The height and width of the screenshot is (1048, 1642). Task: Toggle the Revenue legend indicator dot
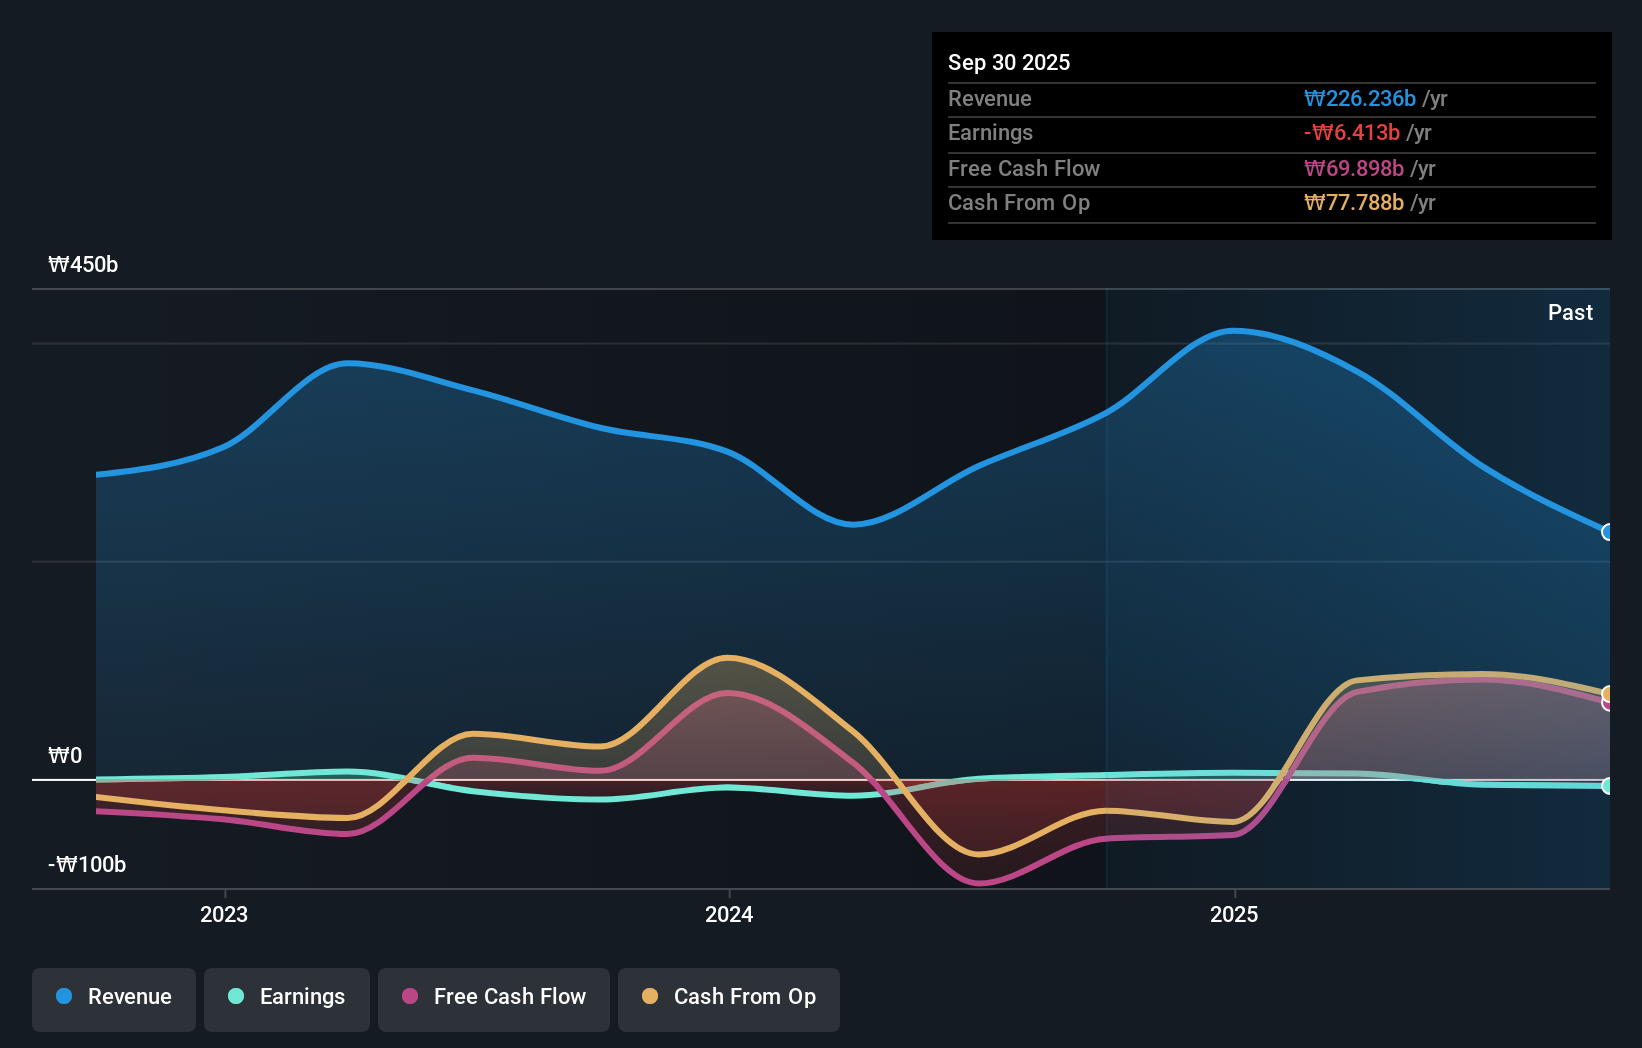pyautogui.click(x=64, y=997)
